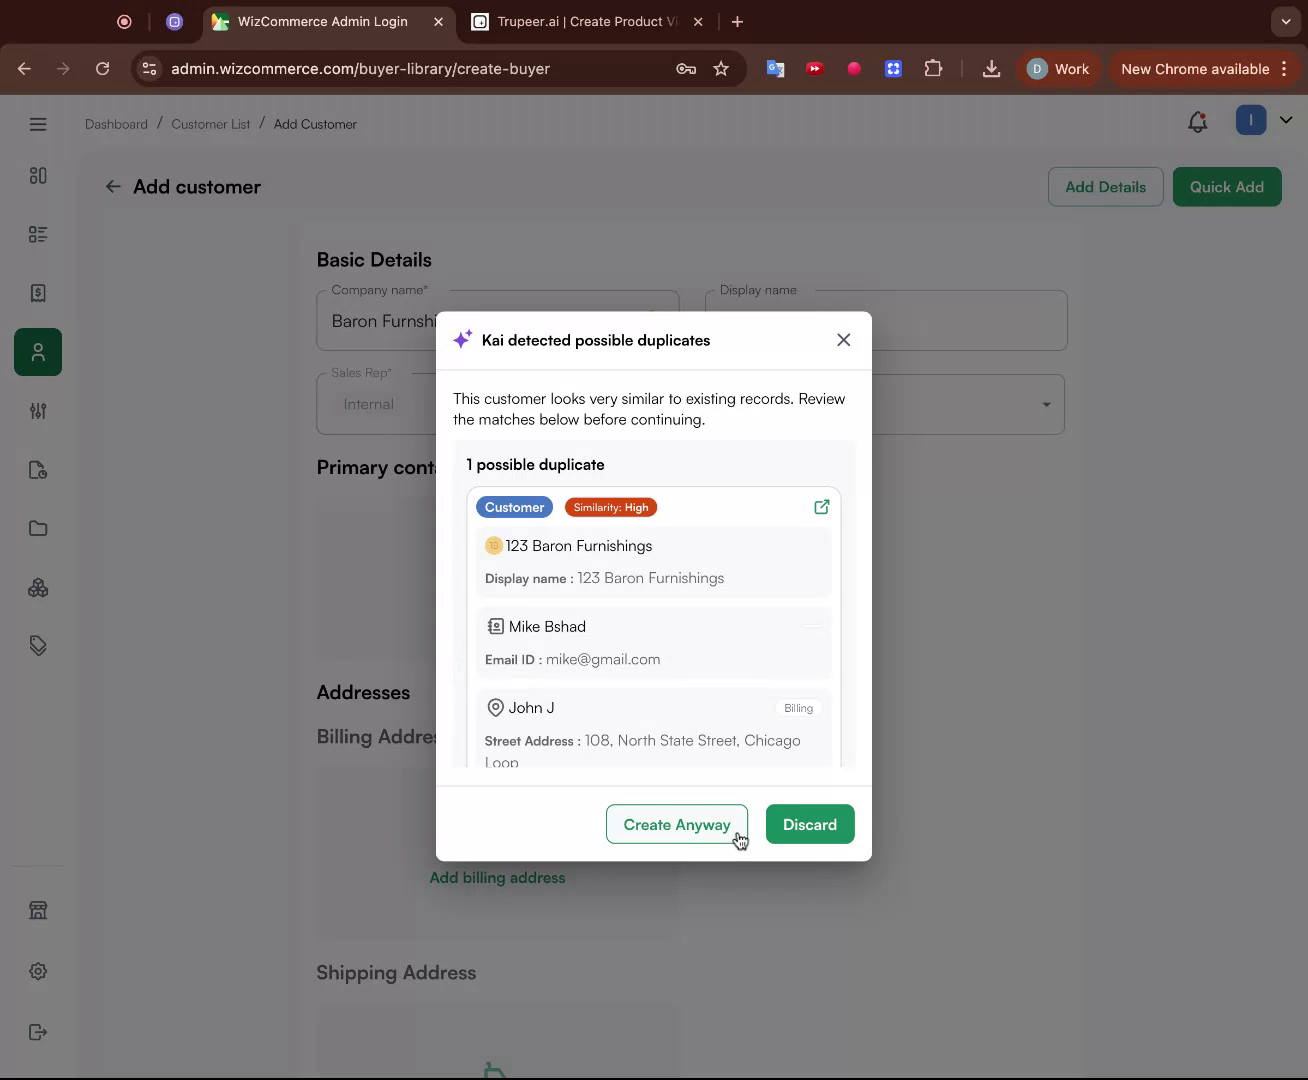This screenshot has height=1080, width=1308.
Task: Click the logout icon in sidebar
Action: 38,1032
